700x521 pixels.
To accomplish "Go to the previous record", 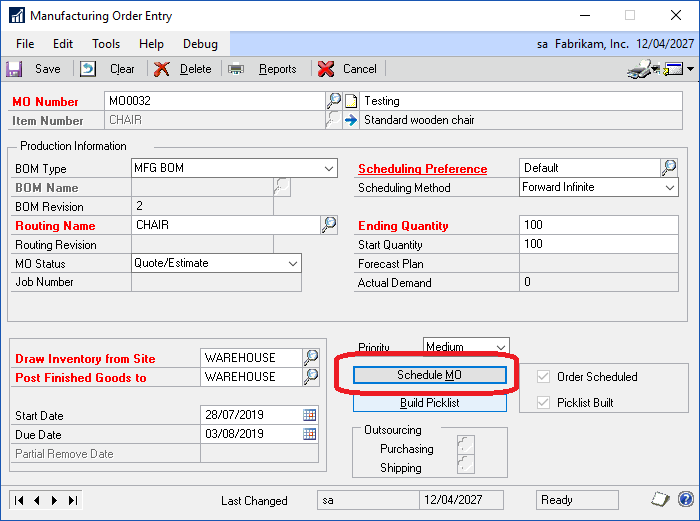I will tap(37, 500).
